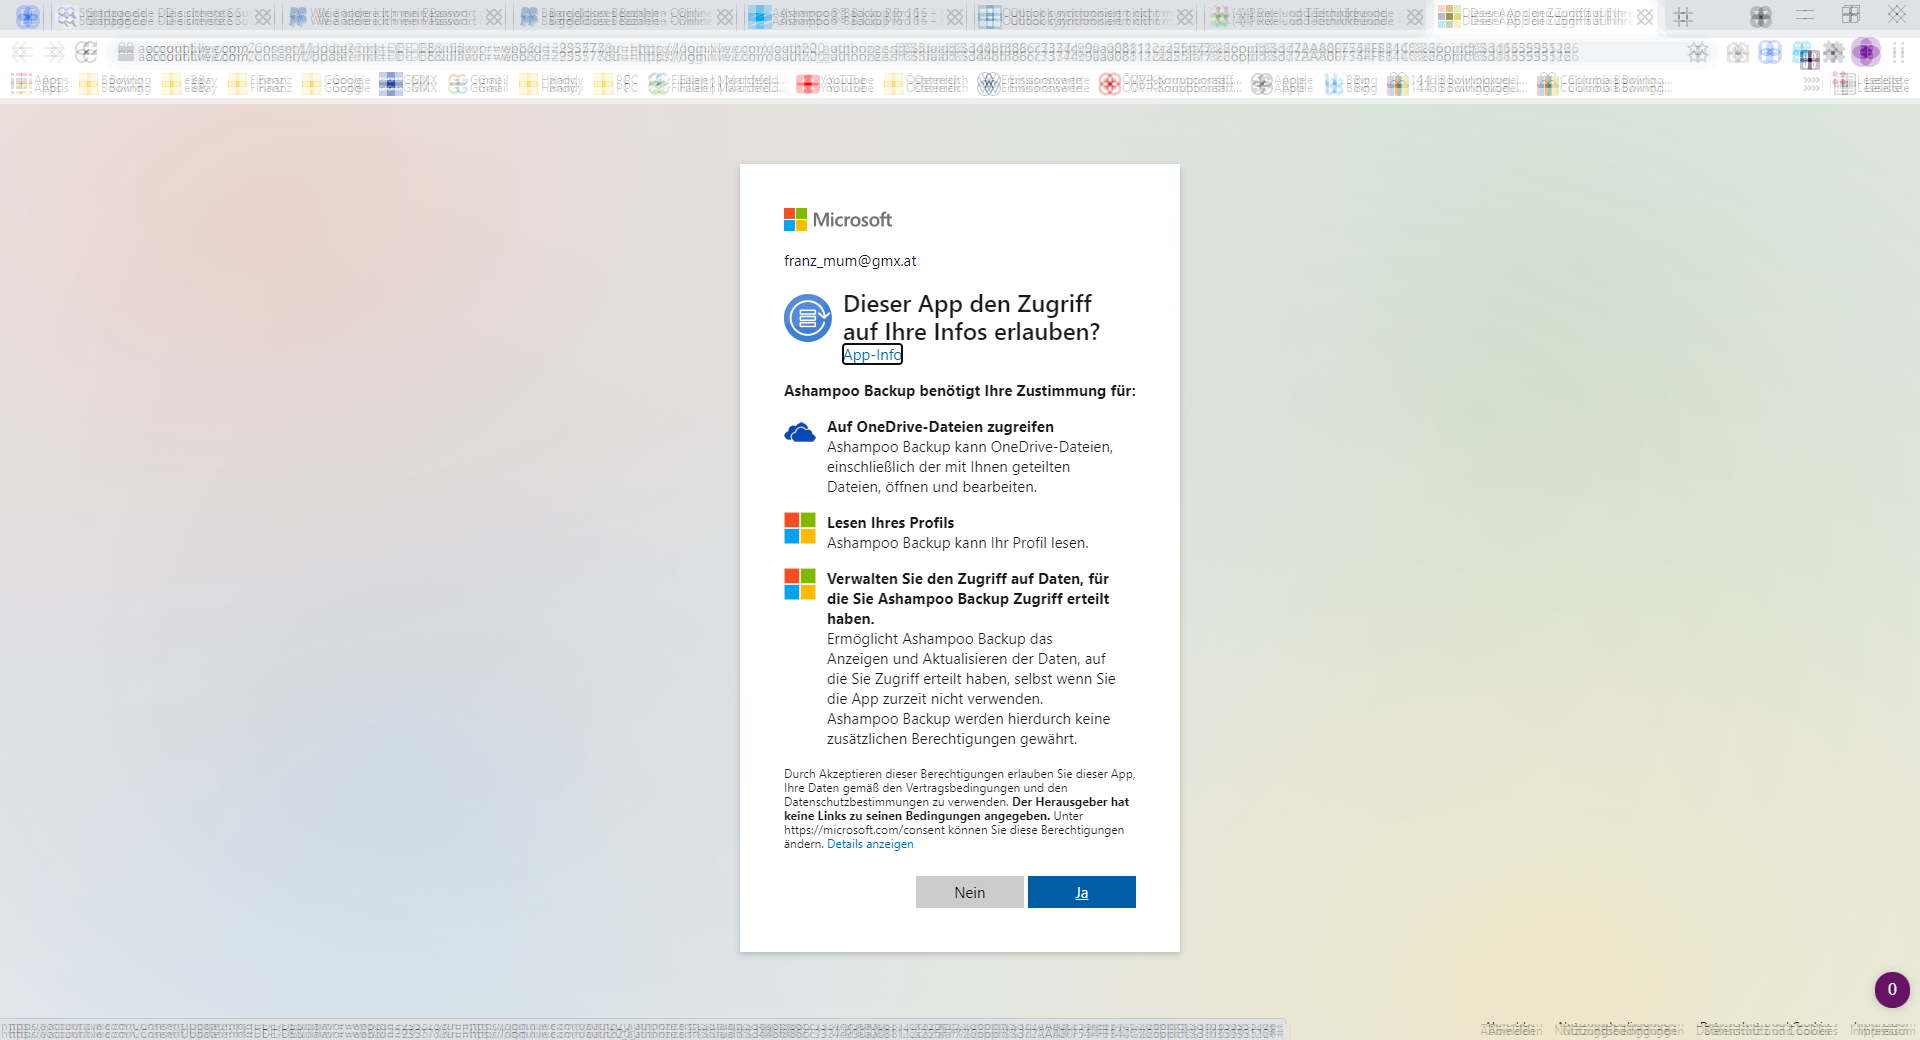Close the Ashampoo Backup Pro tab

click(x=955, y=17)
